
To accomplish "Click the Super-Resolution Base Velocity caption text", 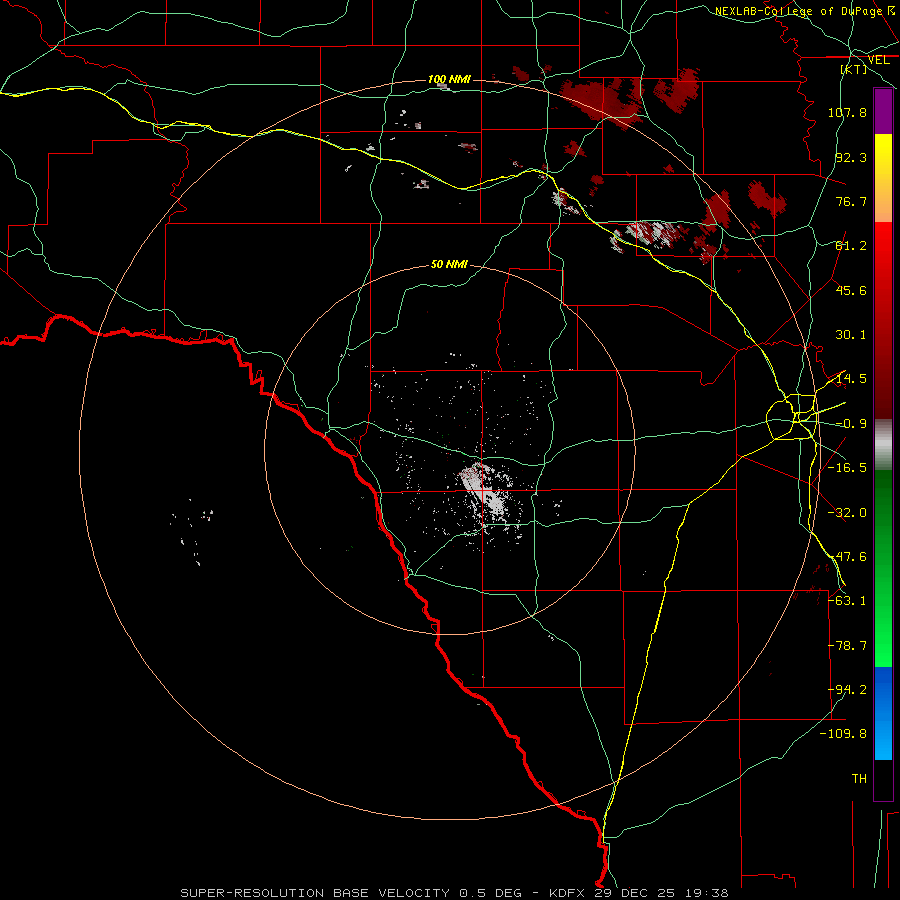I will click(x=454, y=893).
